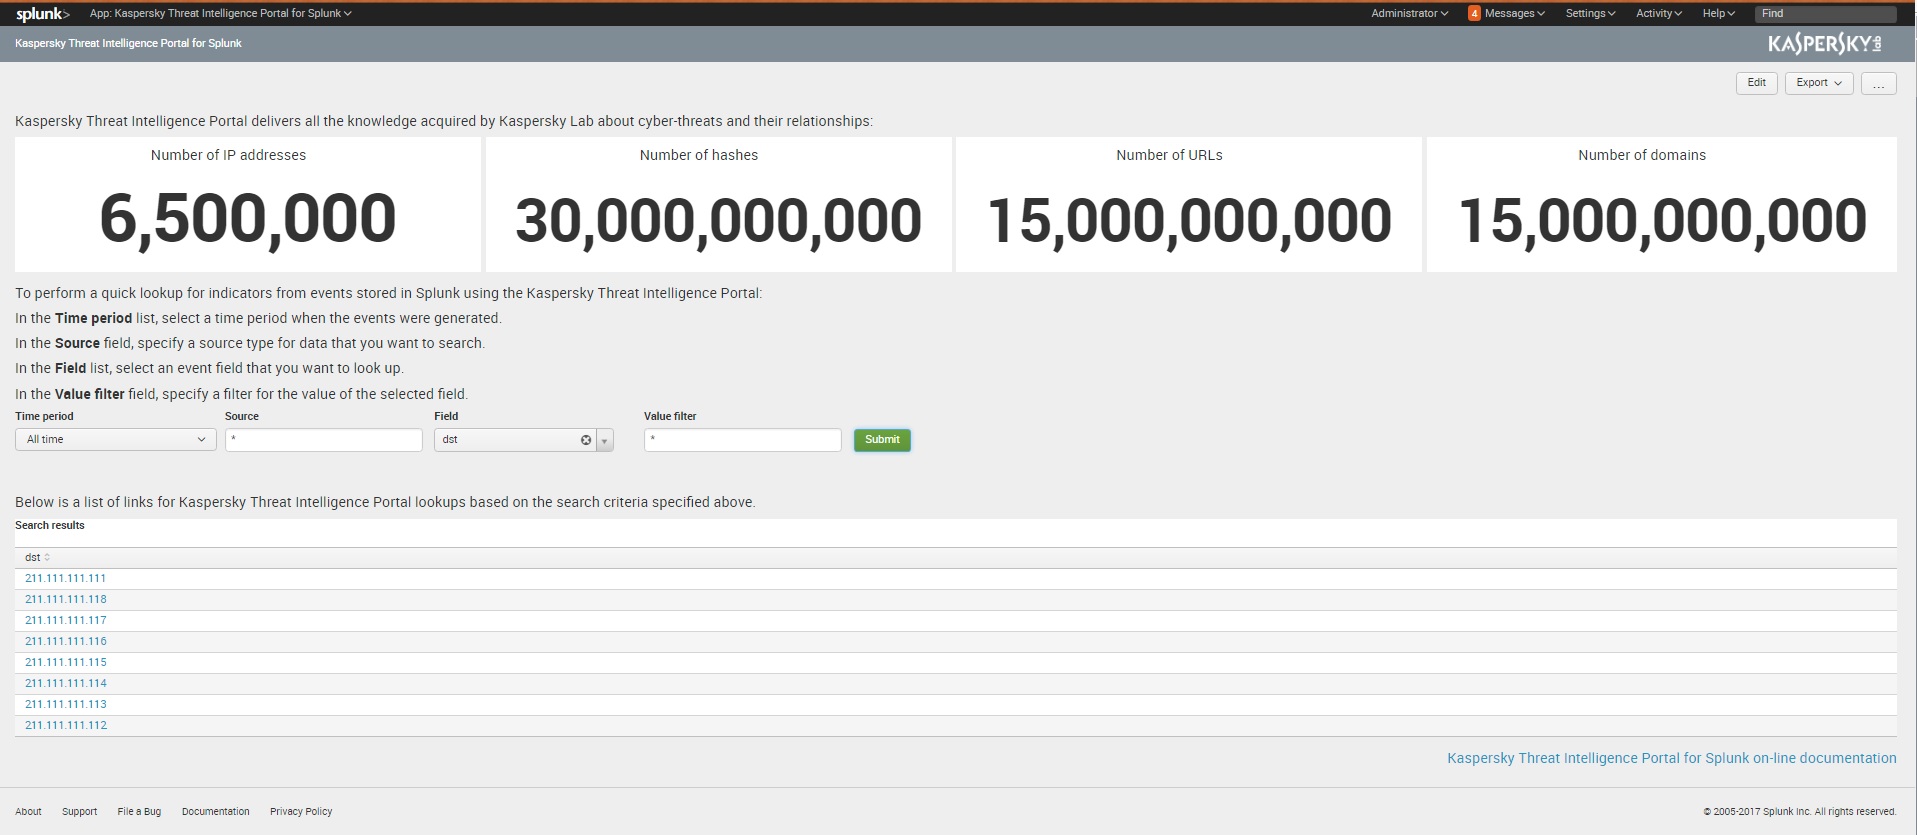Viewport: 1917px width, 835px height.
Task: Open the Time period dropdown
Action: click(116, 440)
